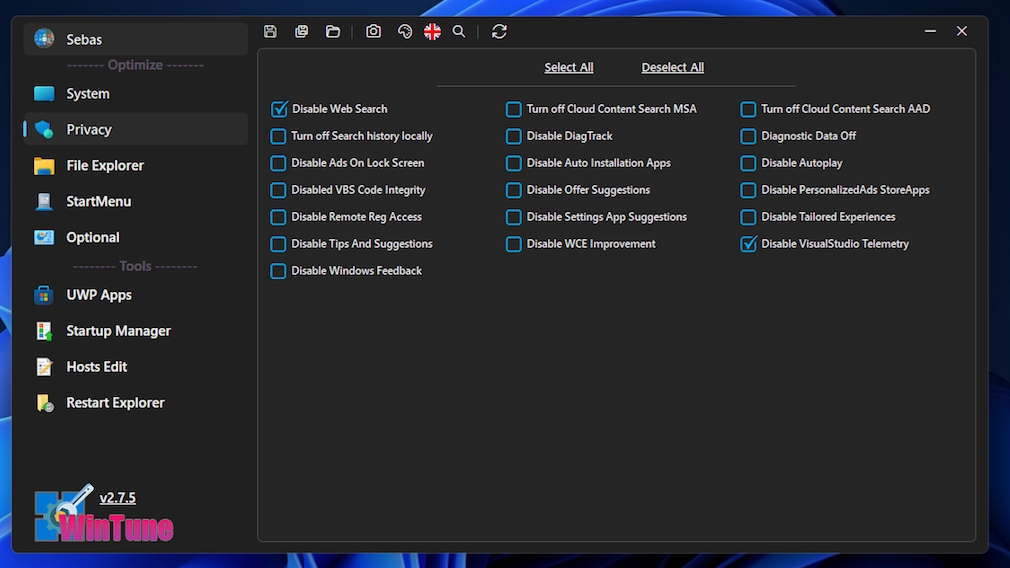Click the Deselect All link

tap(672, 68)
